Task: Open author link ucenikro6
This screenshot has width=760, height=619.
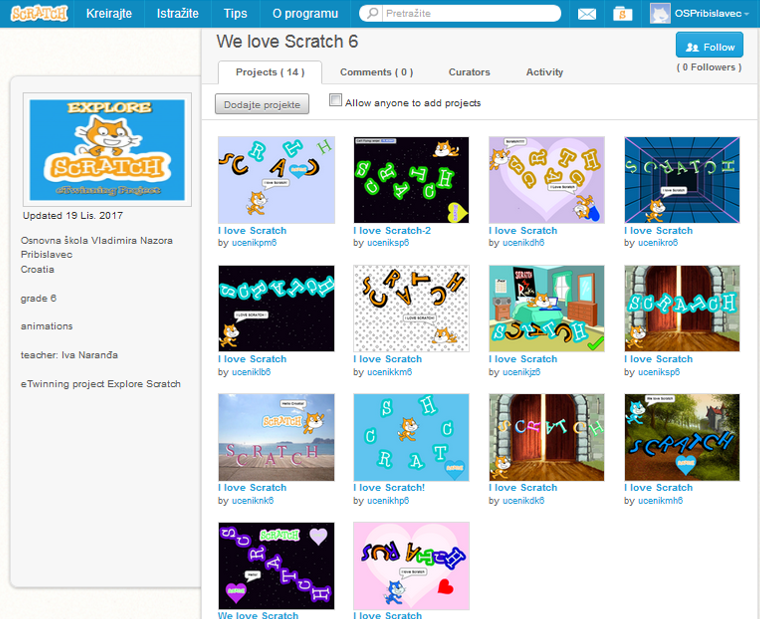Action: pos(658,243)
